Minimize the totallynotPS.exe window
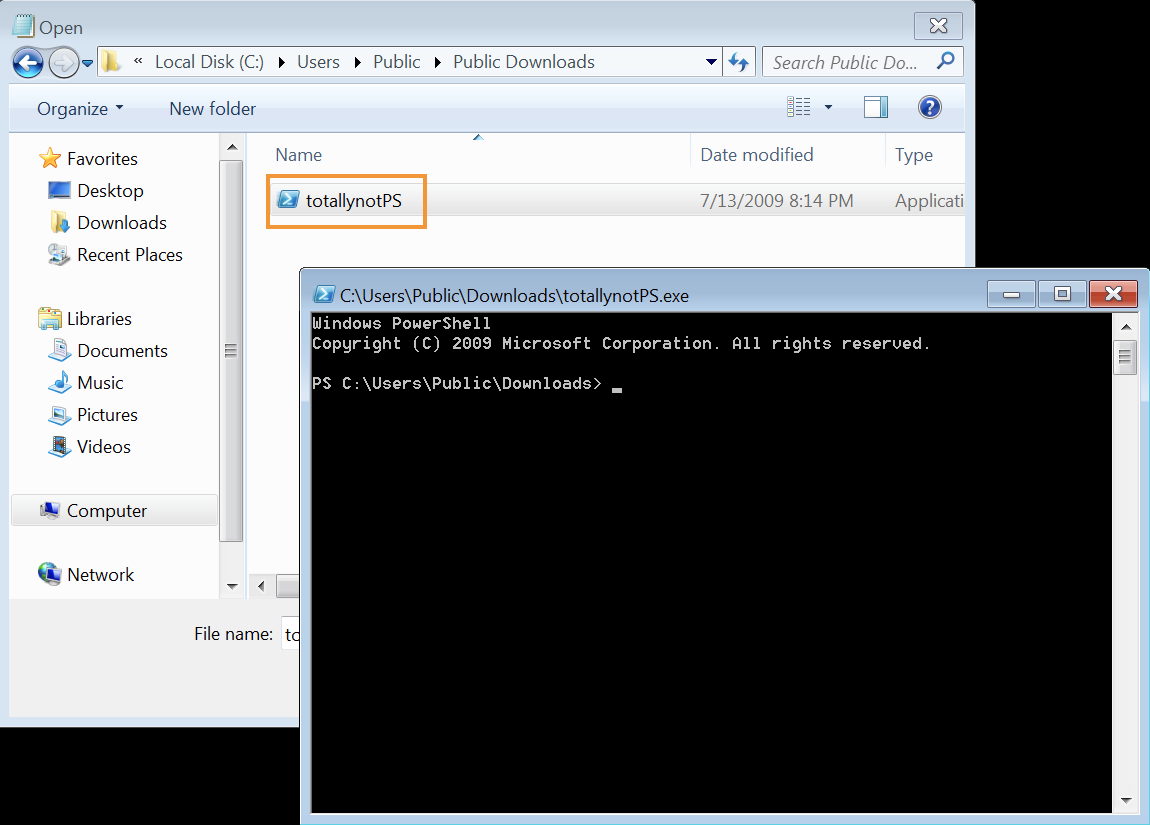This screenshot has height=825, width=1150. 1011,294
